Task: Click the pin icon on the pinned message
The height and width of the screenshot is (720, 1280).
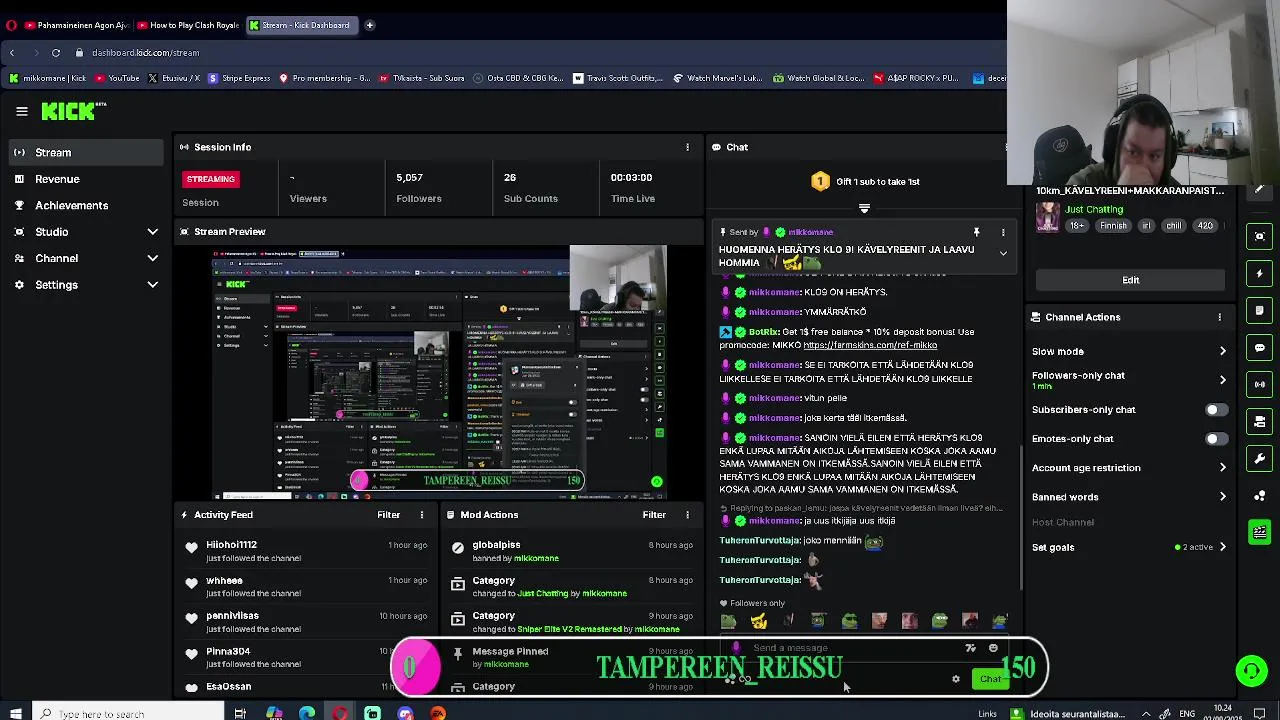Action: pos(976,232)
